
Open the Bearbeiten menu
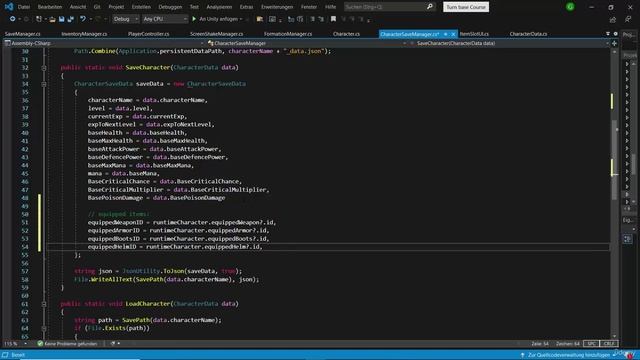click(50, 7)
